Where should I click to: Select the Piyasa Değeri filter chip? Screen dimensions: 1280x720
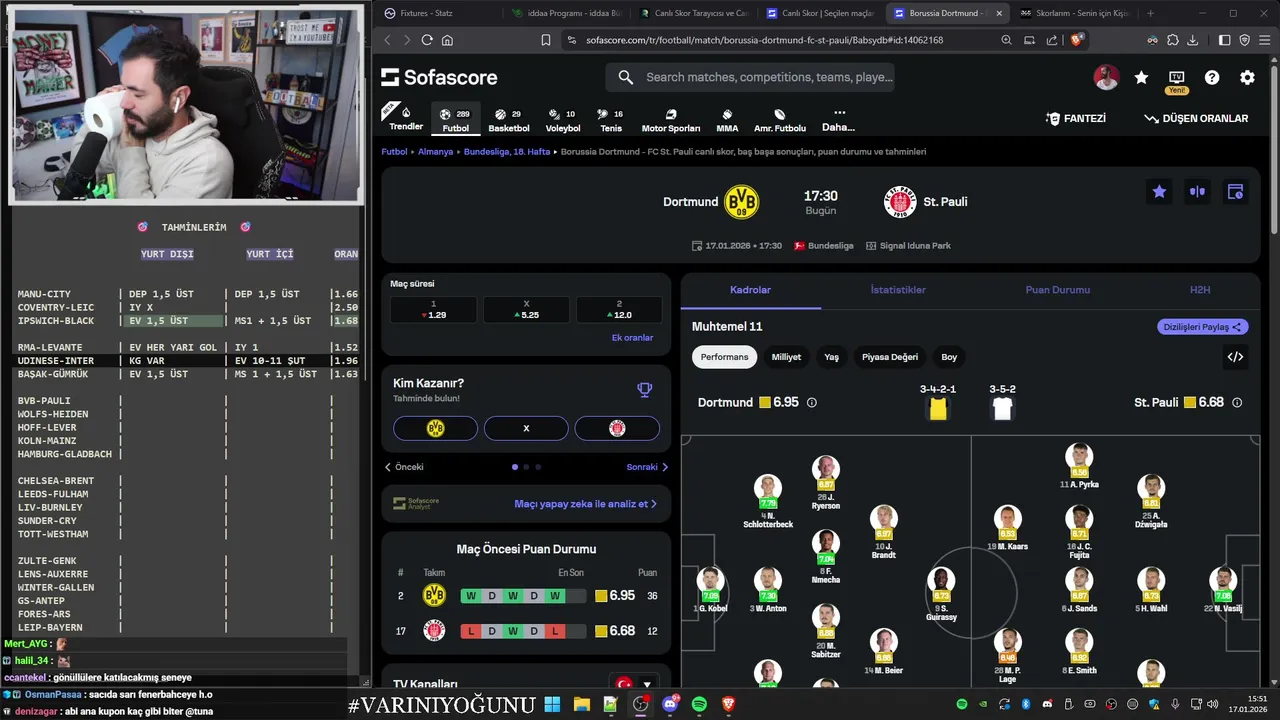tap(890, 357)
